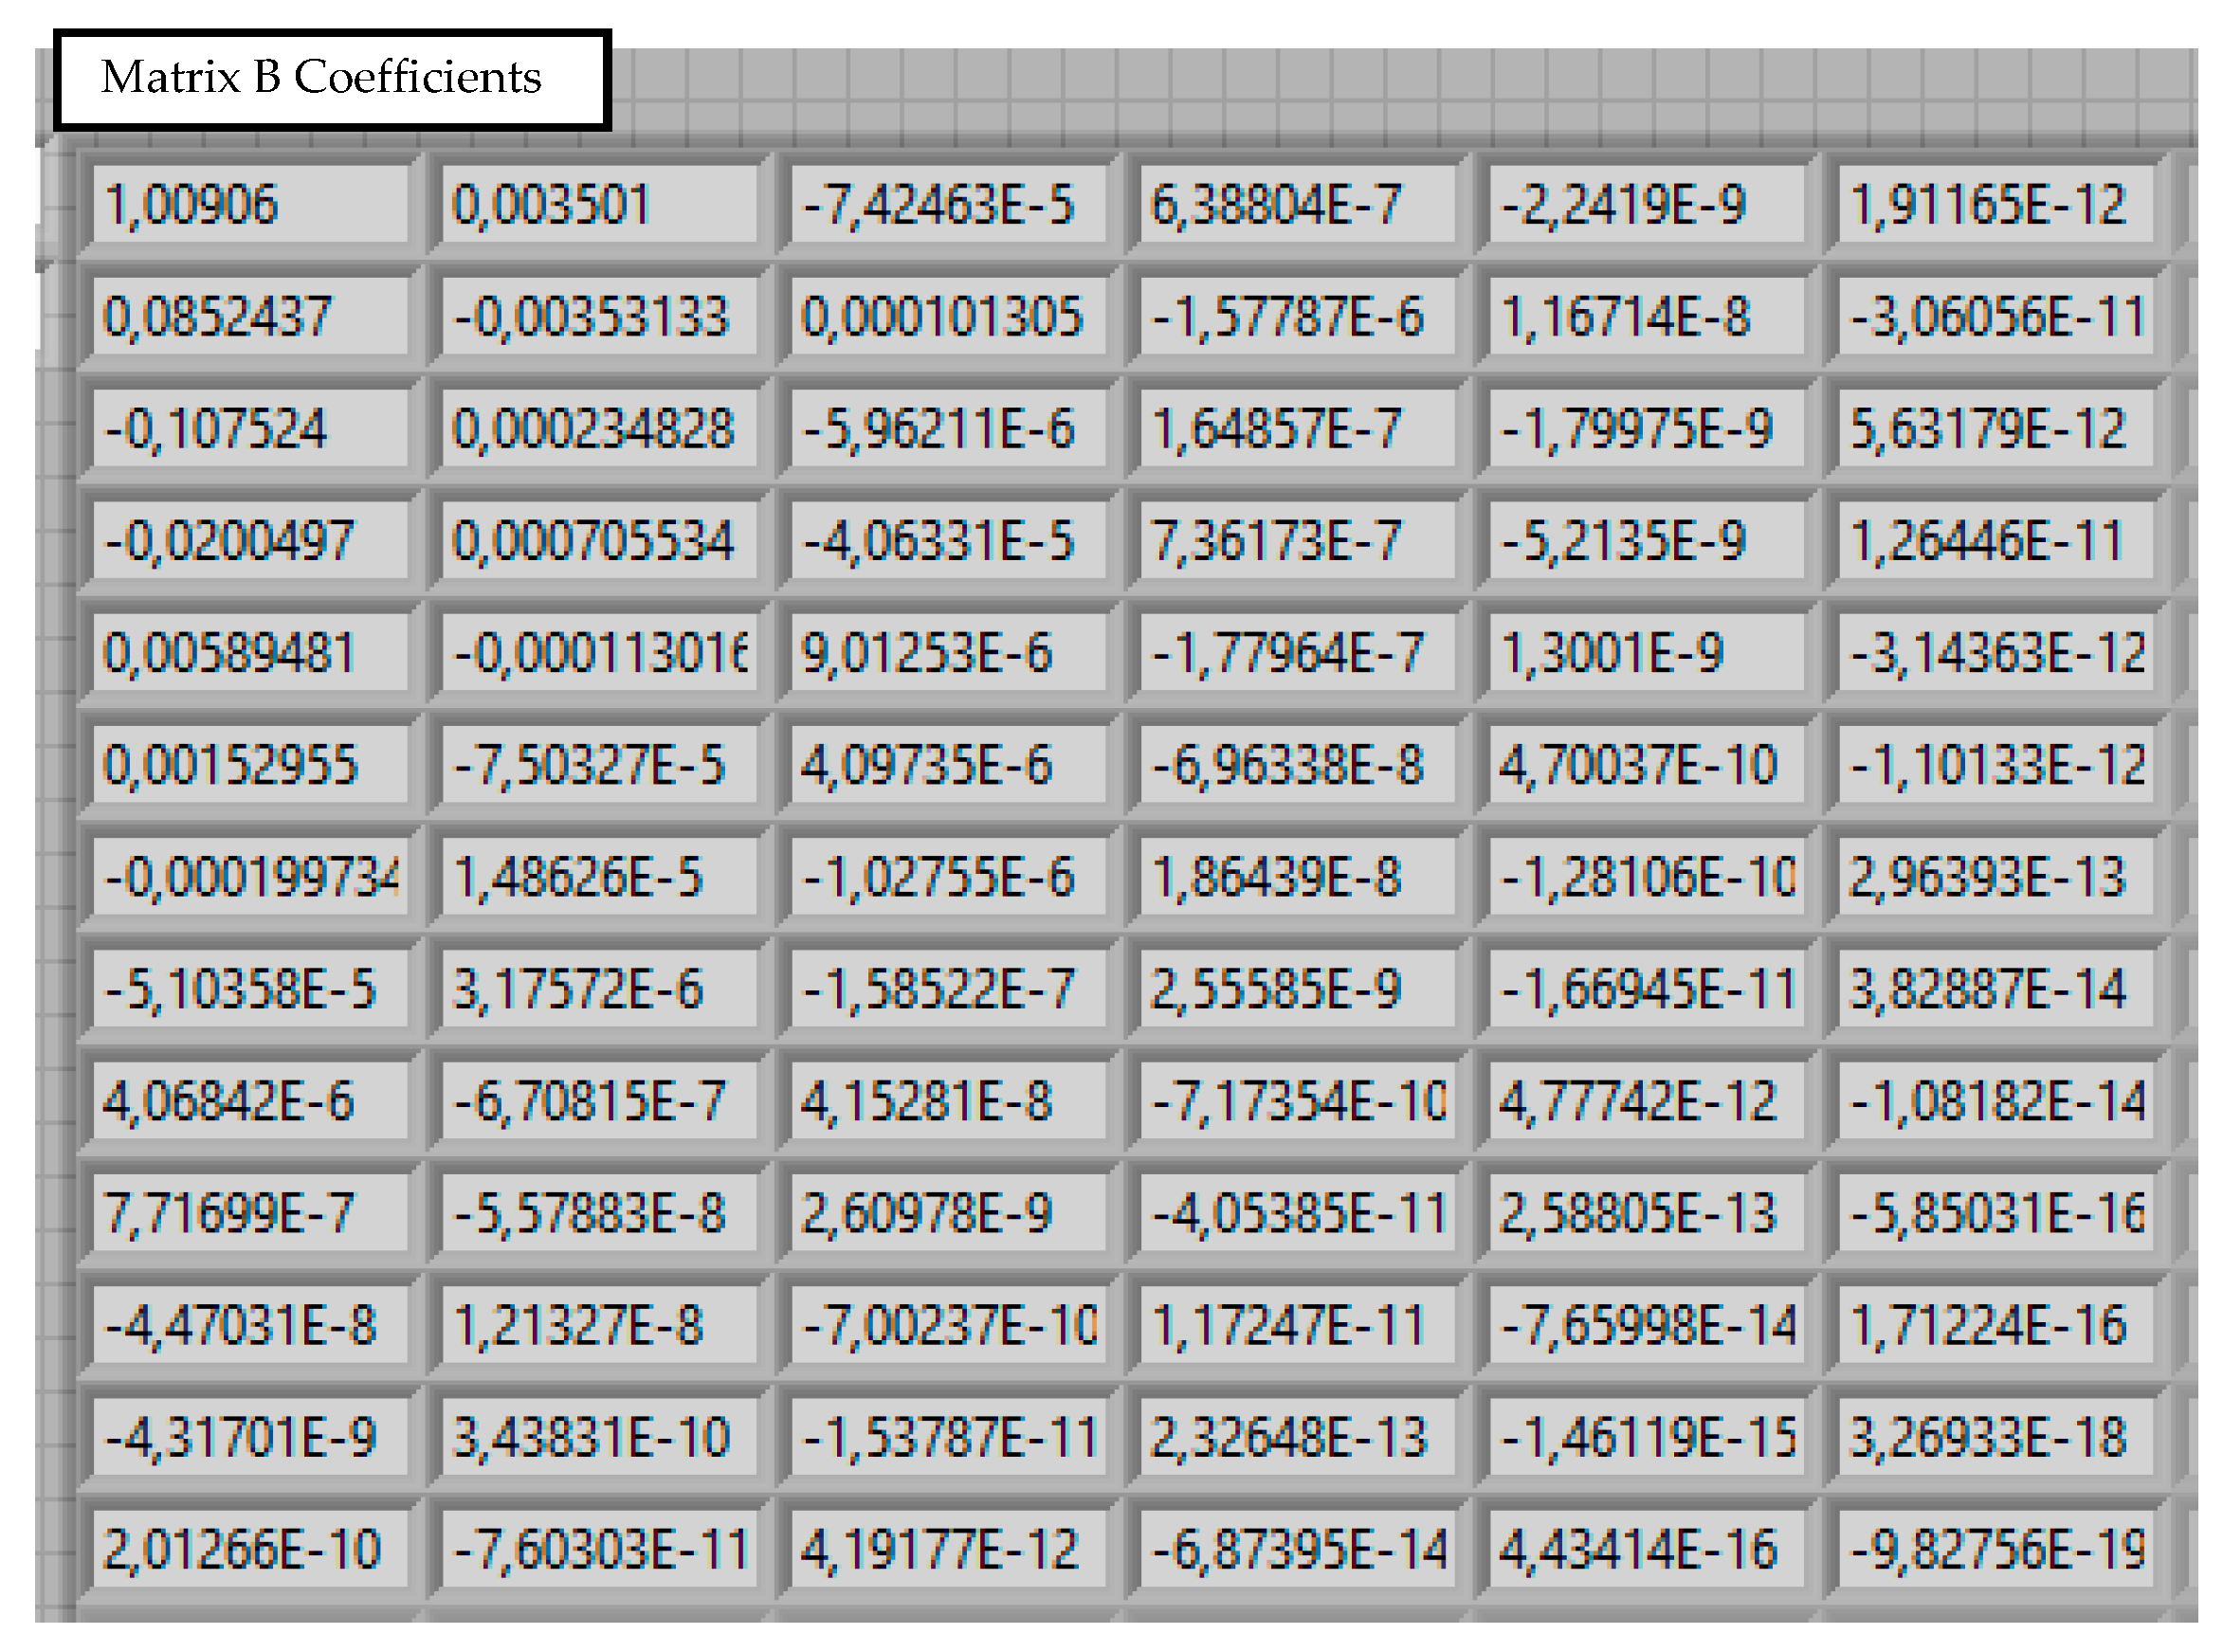Click the cell containing 4,09735E-6
This screenshot has width=2223, height=1652.
pyautogui.click(x=947, y=765)
